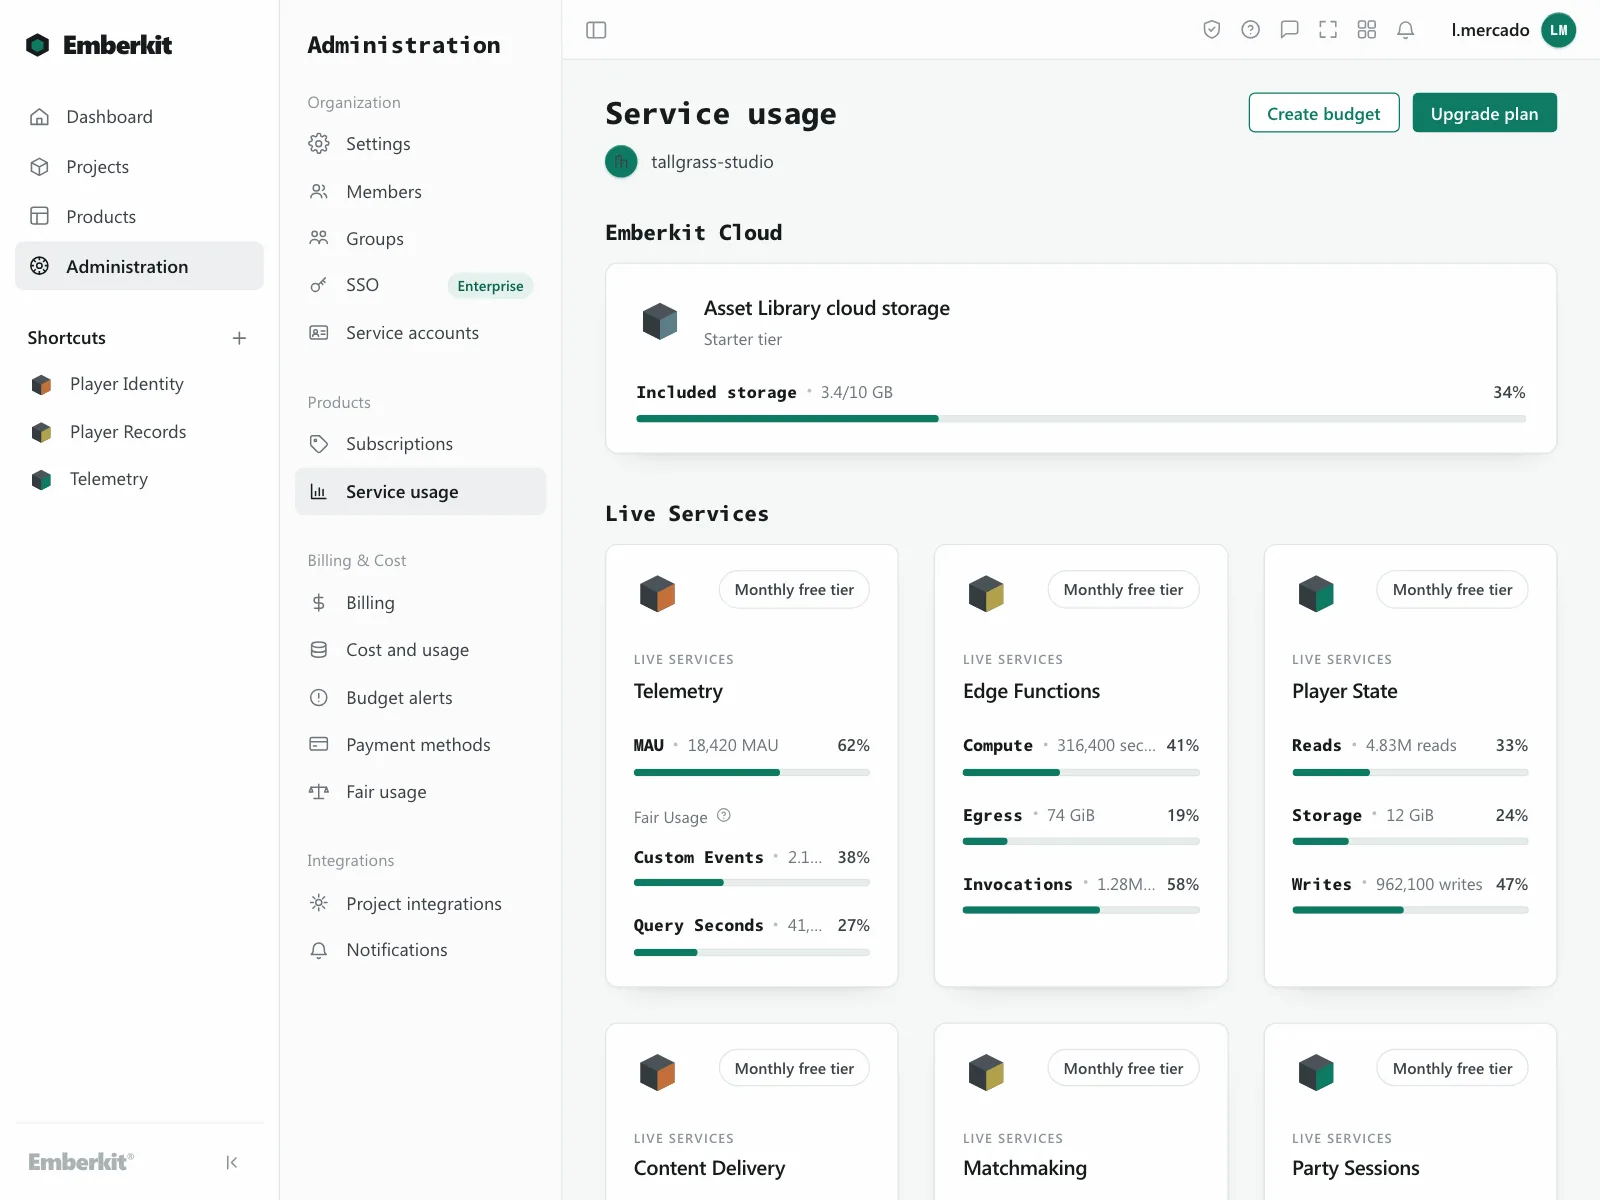Navigate to Projects
1600x1200 pixels.
(x=139, y=167)
